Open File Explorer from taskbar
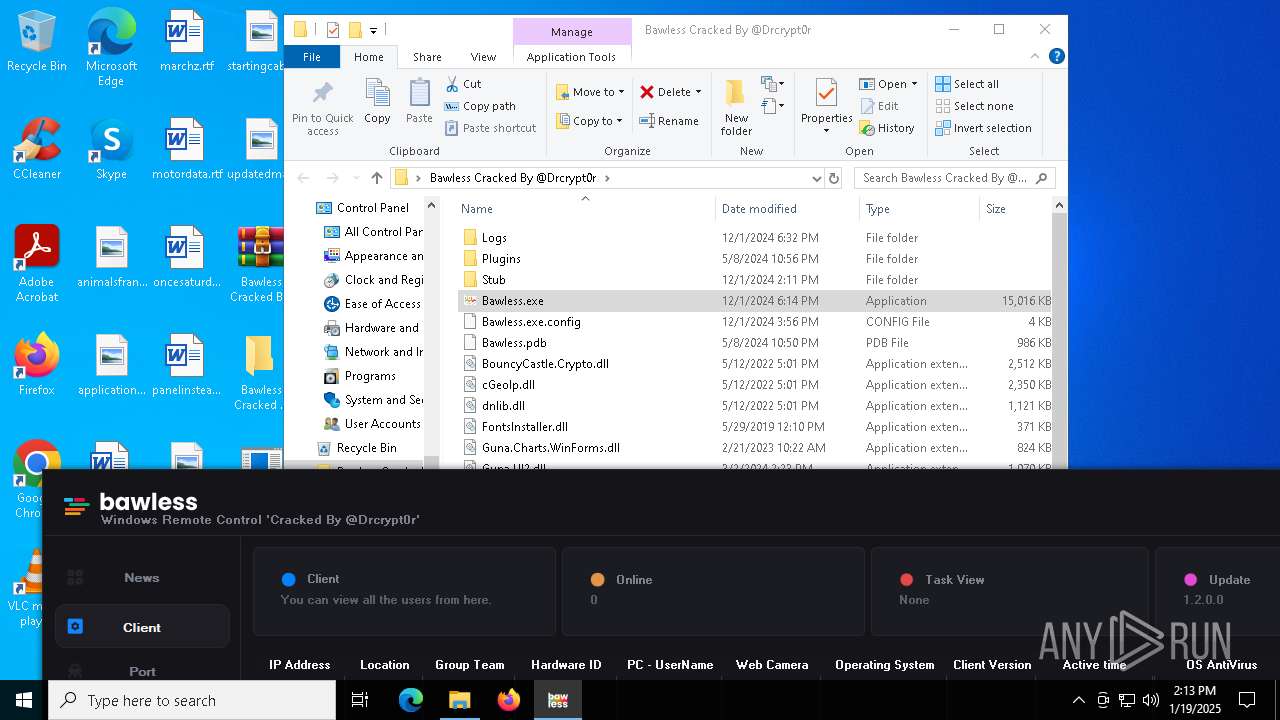This screenshot has height=720, width=1280. [459, 700]
